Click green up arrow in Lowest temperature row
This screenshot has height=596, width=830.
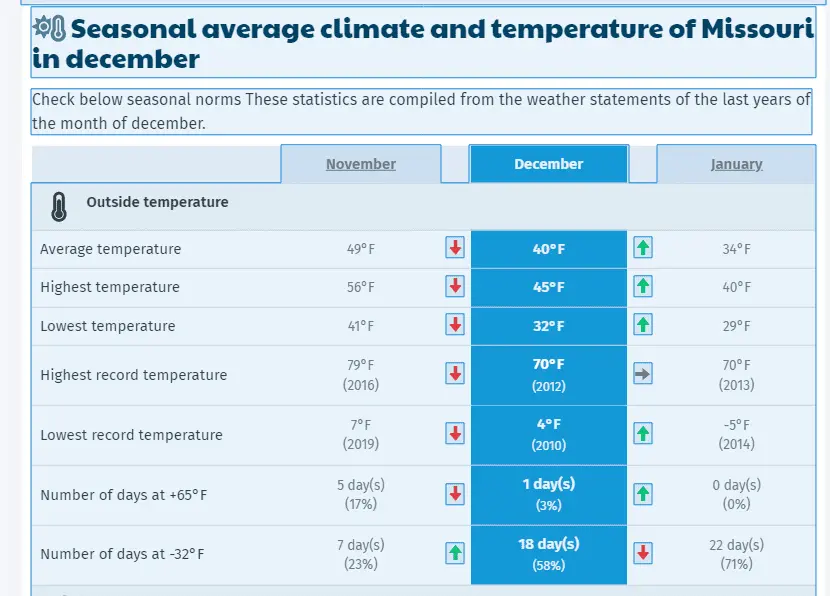[643, 325]
